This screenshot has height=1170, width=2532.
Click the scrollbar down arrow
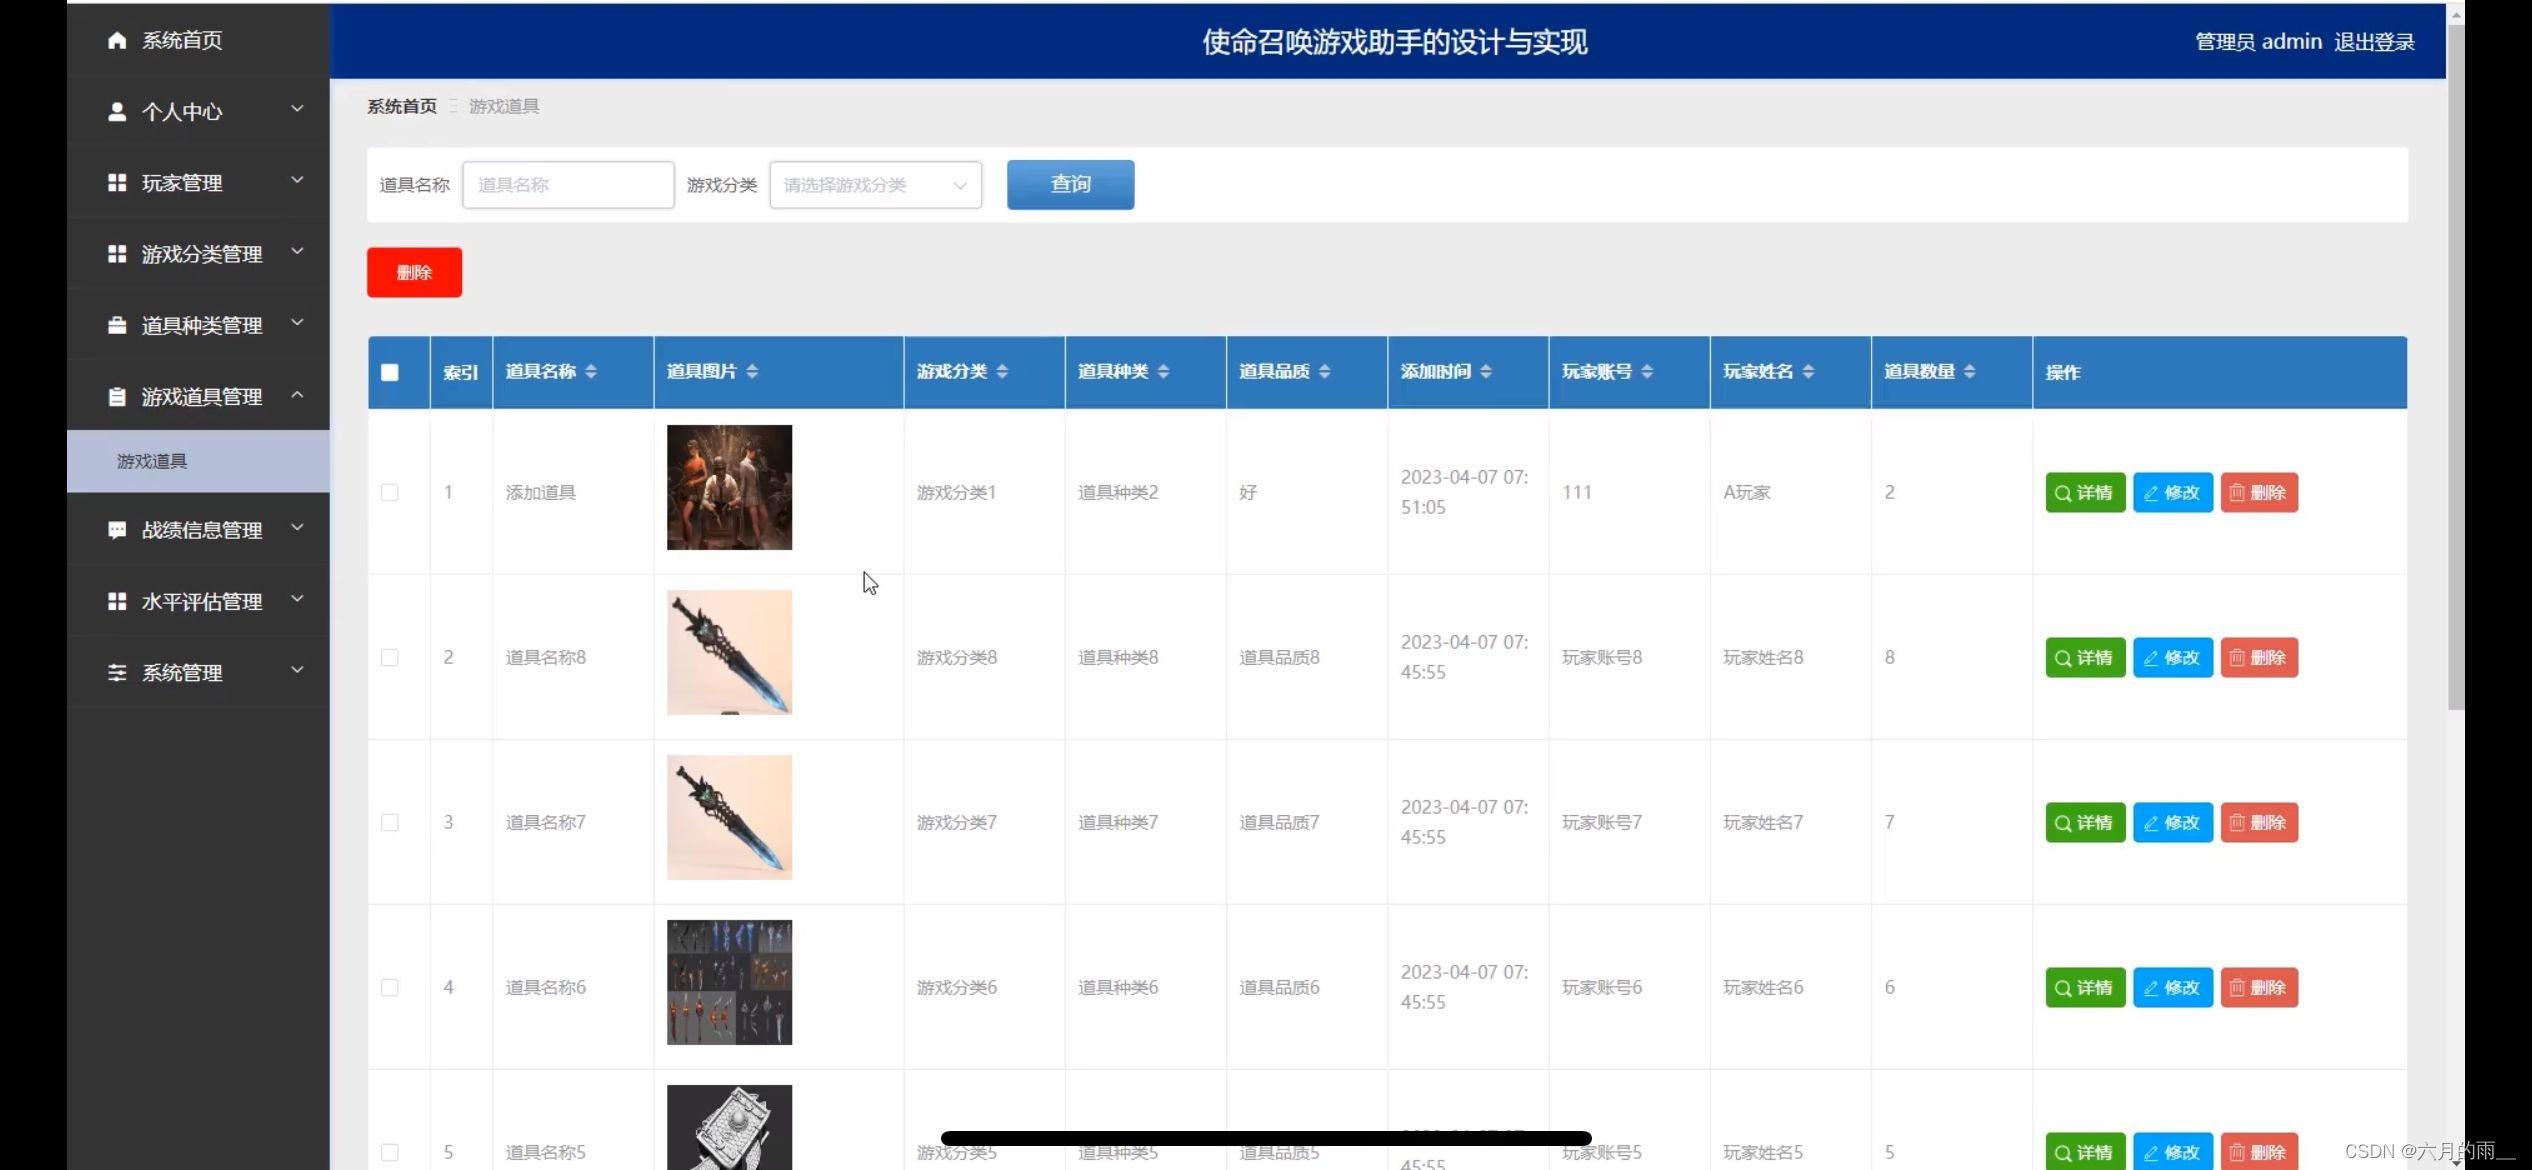(x=2456, y=1161)
